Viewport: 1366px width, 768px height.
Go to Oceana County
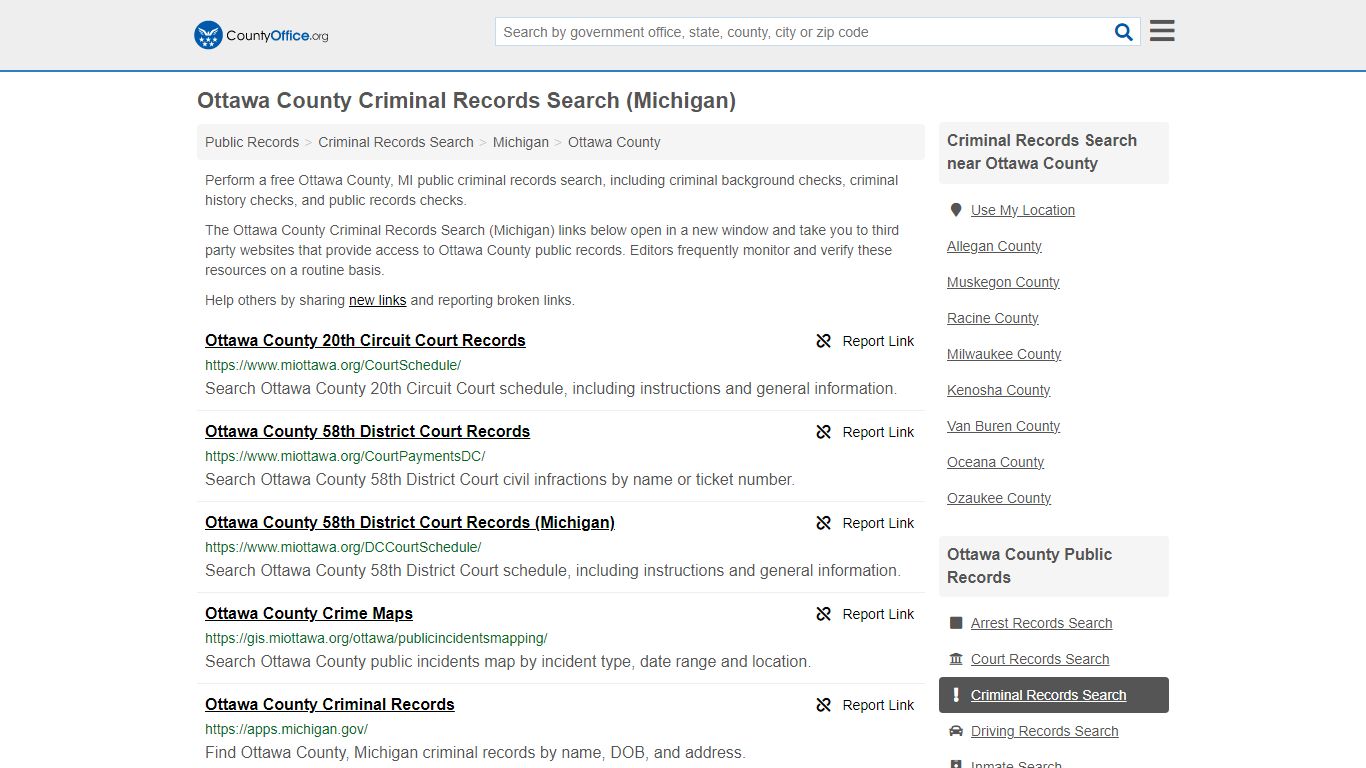(x=995, y=462)
